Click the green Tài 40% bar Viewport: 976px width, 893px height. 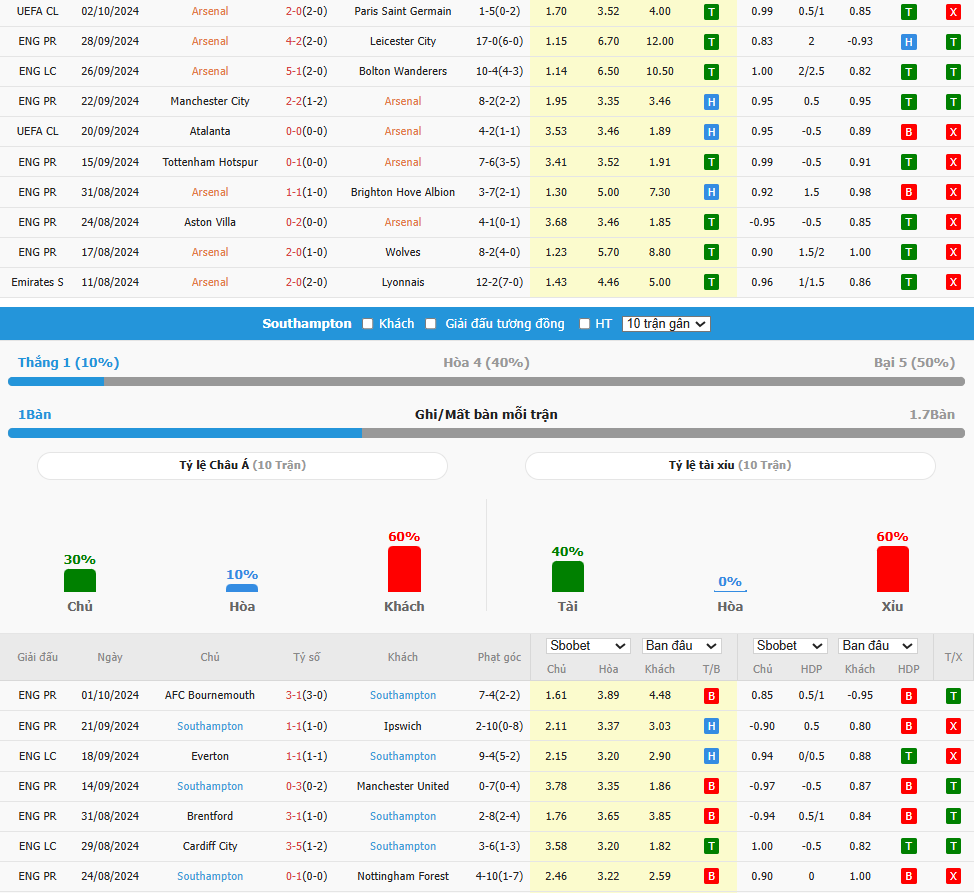(568, 576)
